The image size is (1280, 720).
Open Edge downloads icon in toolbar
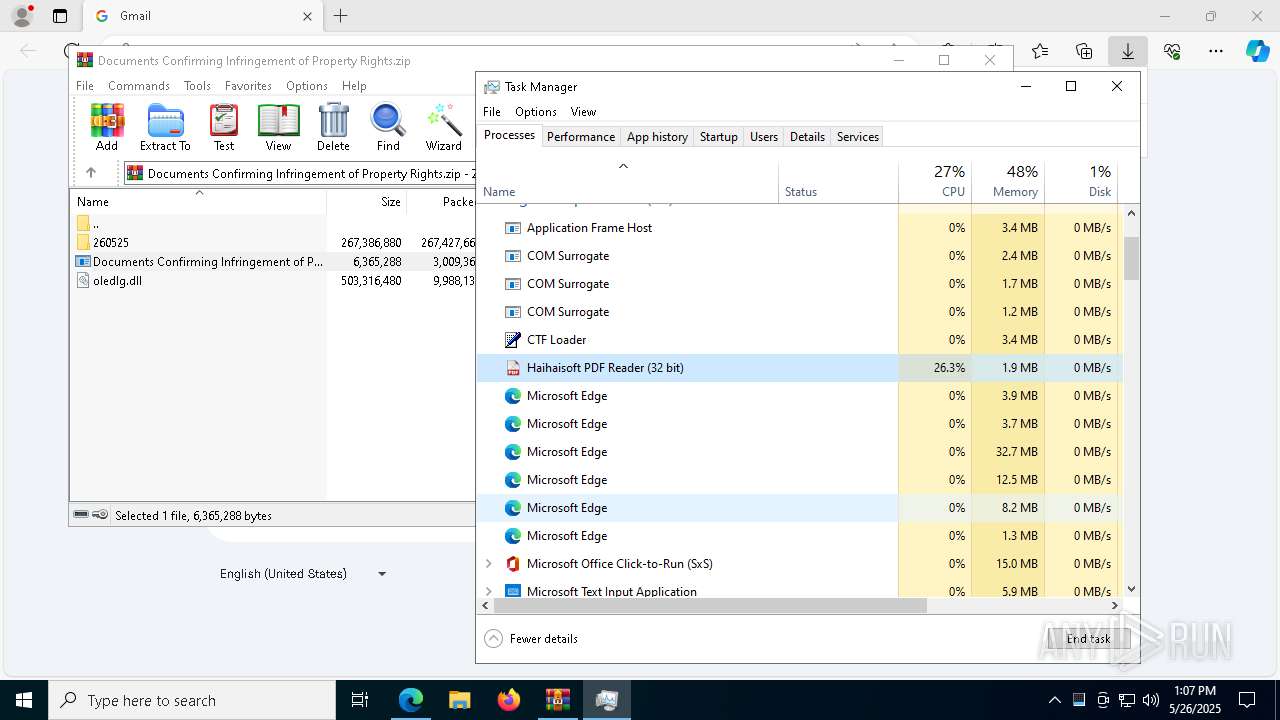click(x=1128, y=51)
